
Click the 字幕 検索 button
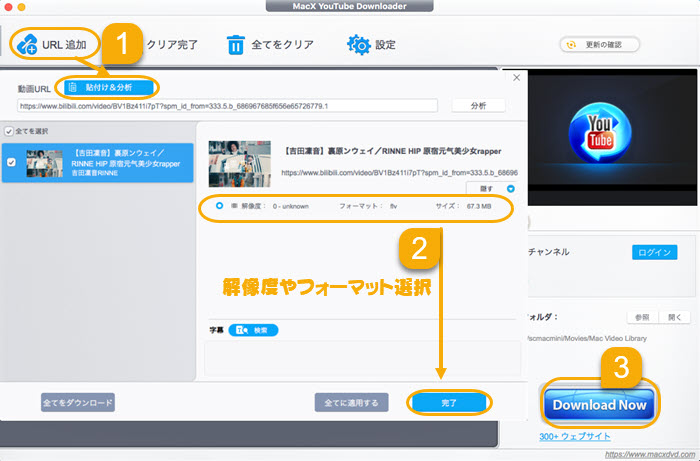[253, 330]
